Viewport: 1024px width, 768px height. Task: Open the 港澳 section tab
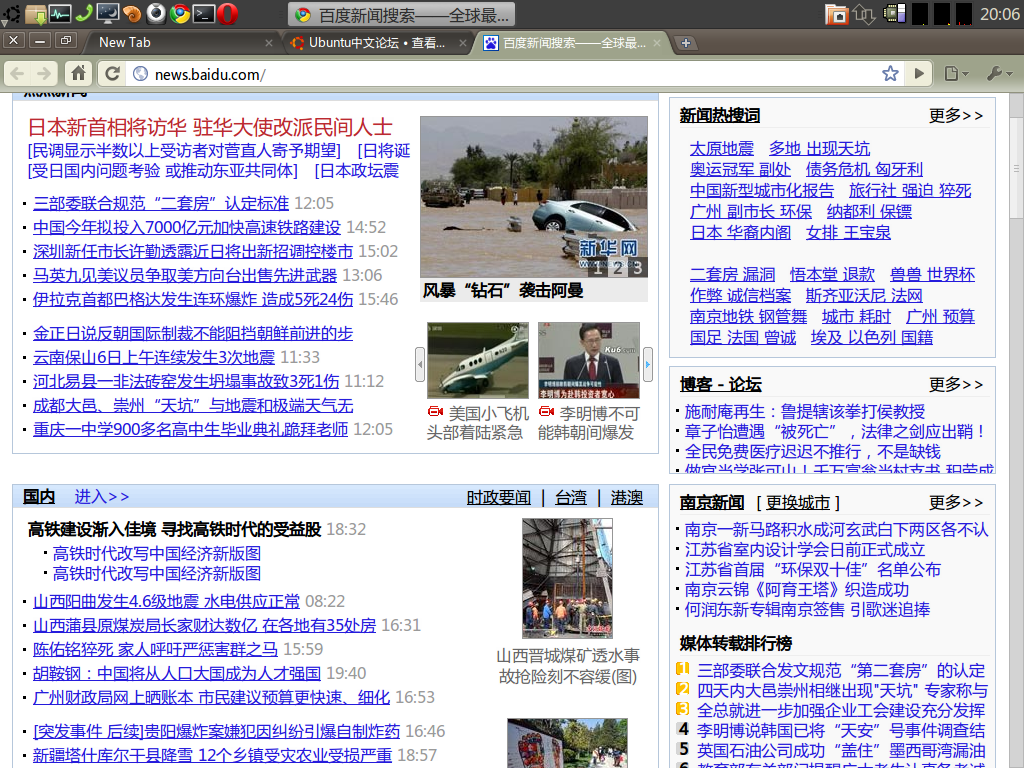(627, 498)
